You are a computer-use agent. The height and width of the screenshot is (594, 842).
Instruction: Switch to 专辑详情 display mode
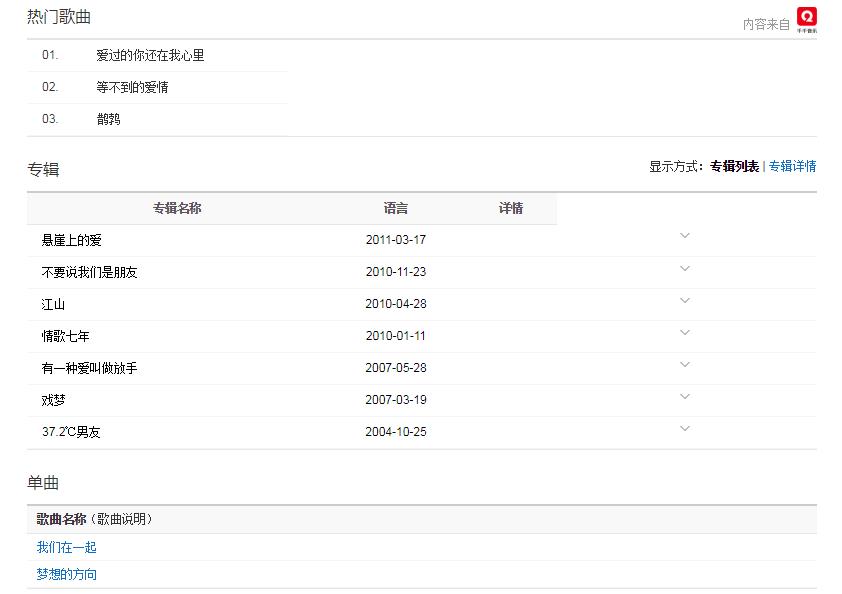click(x=792, y=167)
